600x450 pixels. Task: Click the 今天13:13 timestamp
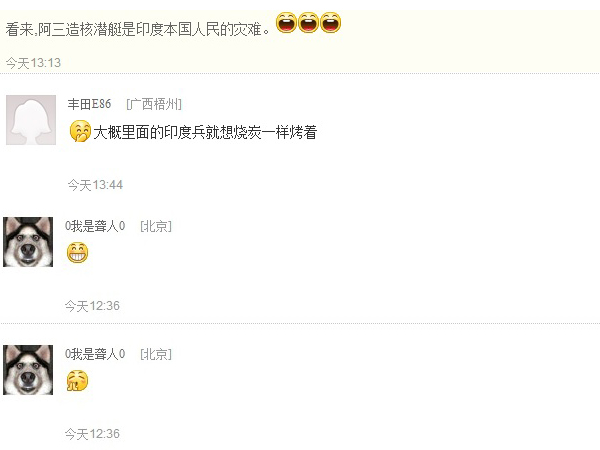coord(33,63)
